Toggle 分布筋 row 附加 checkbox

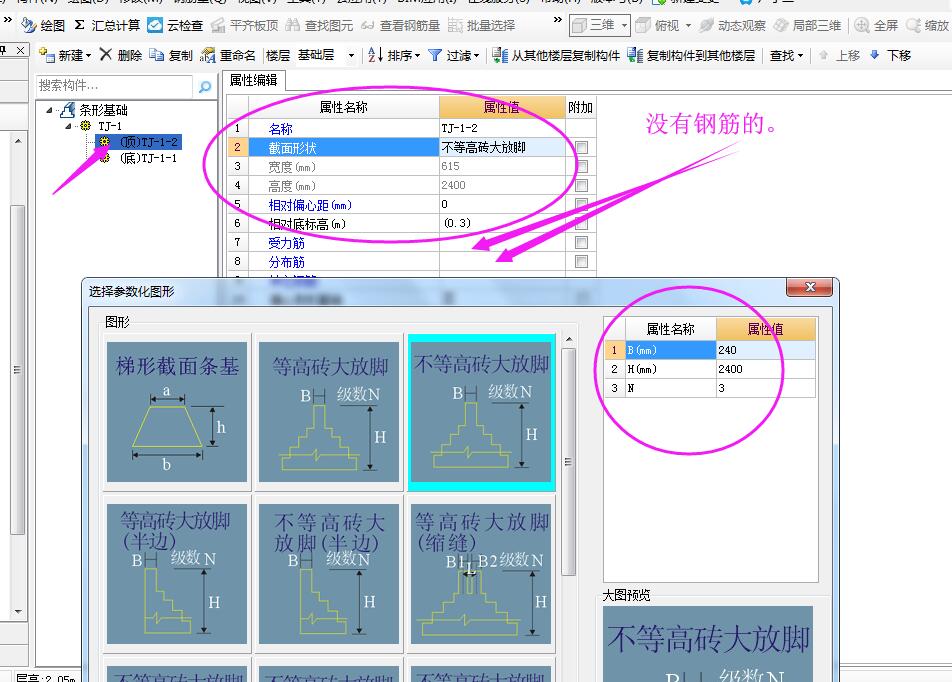(x=582, y=262)
